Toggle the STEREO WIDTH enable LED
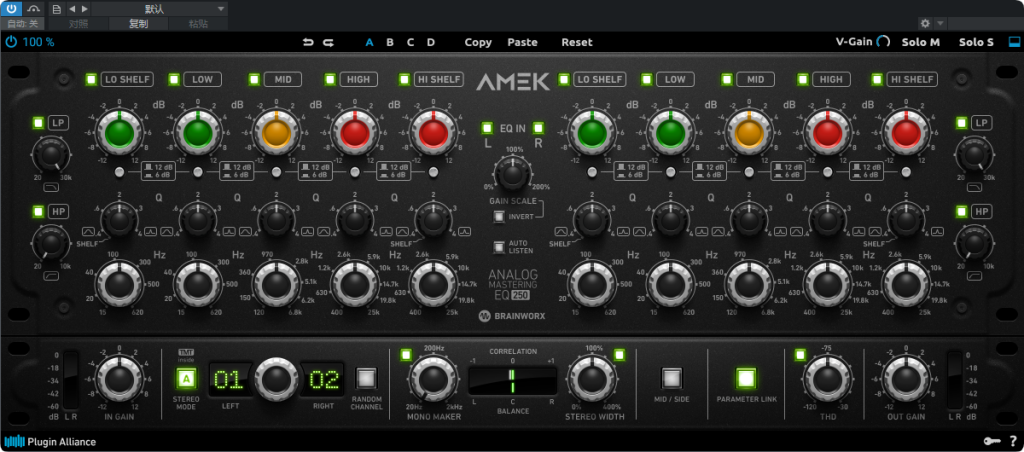 point(619,355)
